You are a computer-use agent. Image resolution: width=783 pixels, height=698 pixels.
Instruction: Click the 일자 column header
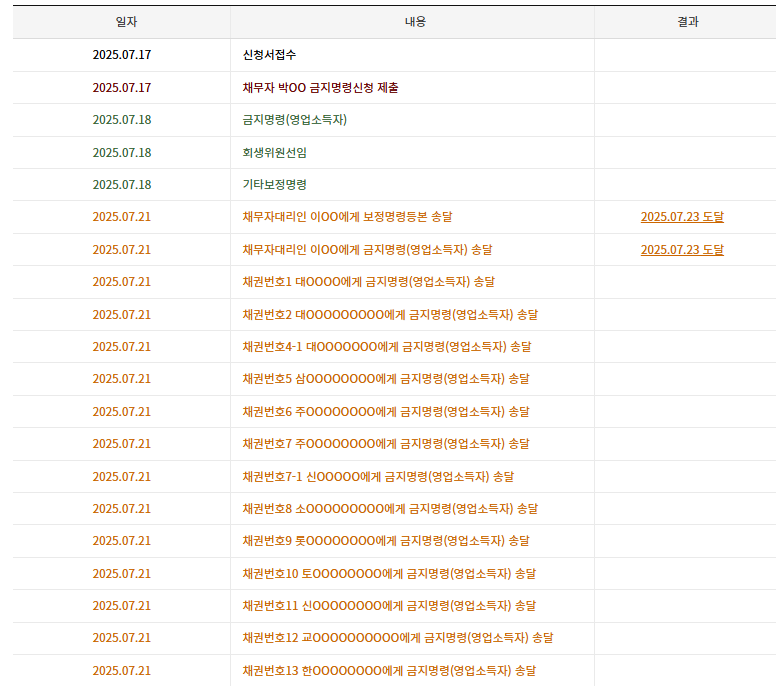click(x=126, y=21)
